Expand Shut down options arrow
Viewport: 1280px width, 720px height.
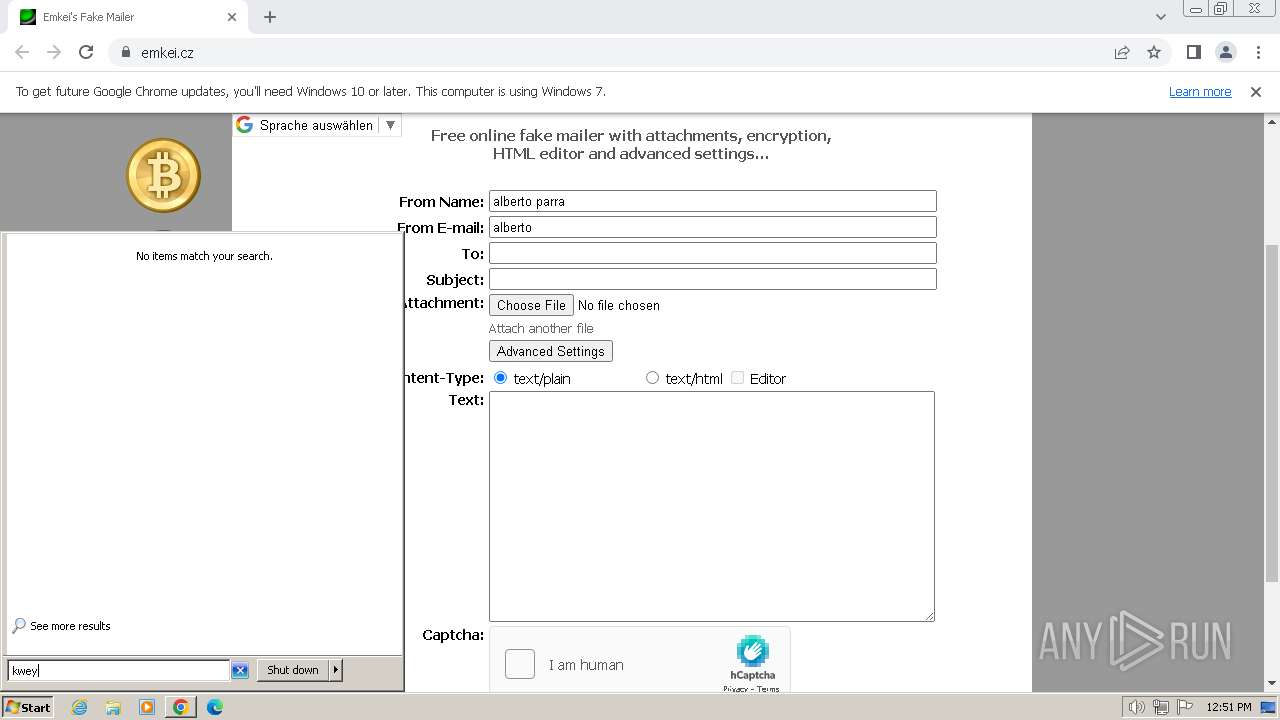(336, 670)
